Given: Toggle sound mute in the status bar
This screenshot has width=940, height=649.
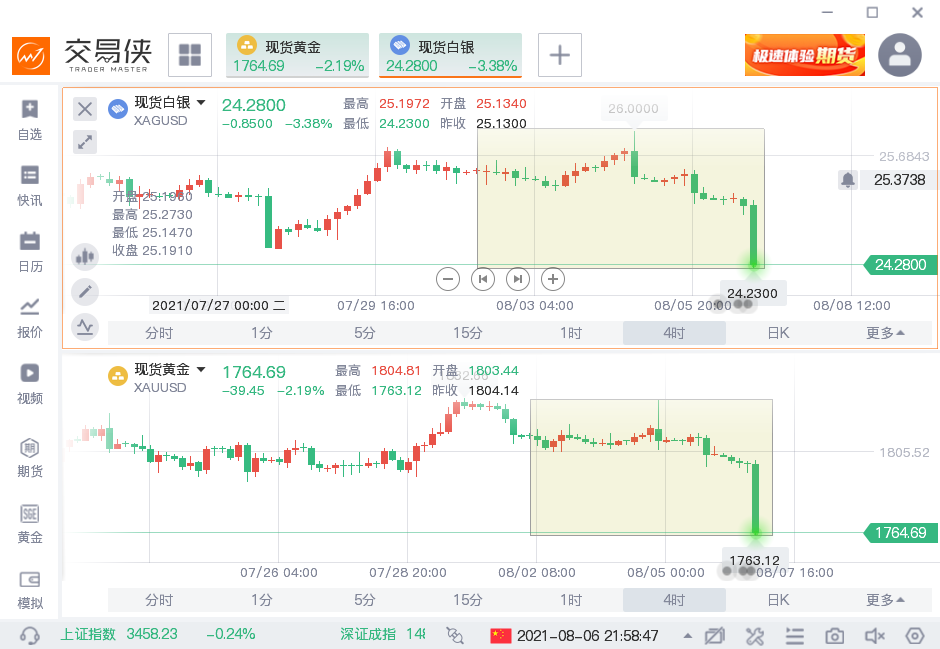Looking at the screenshot, I should point(874,636).
